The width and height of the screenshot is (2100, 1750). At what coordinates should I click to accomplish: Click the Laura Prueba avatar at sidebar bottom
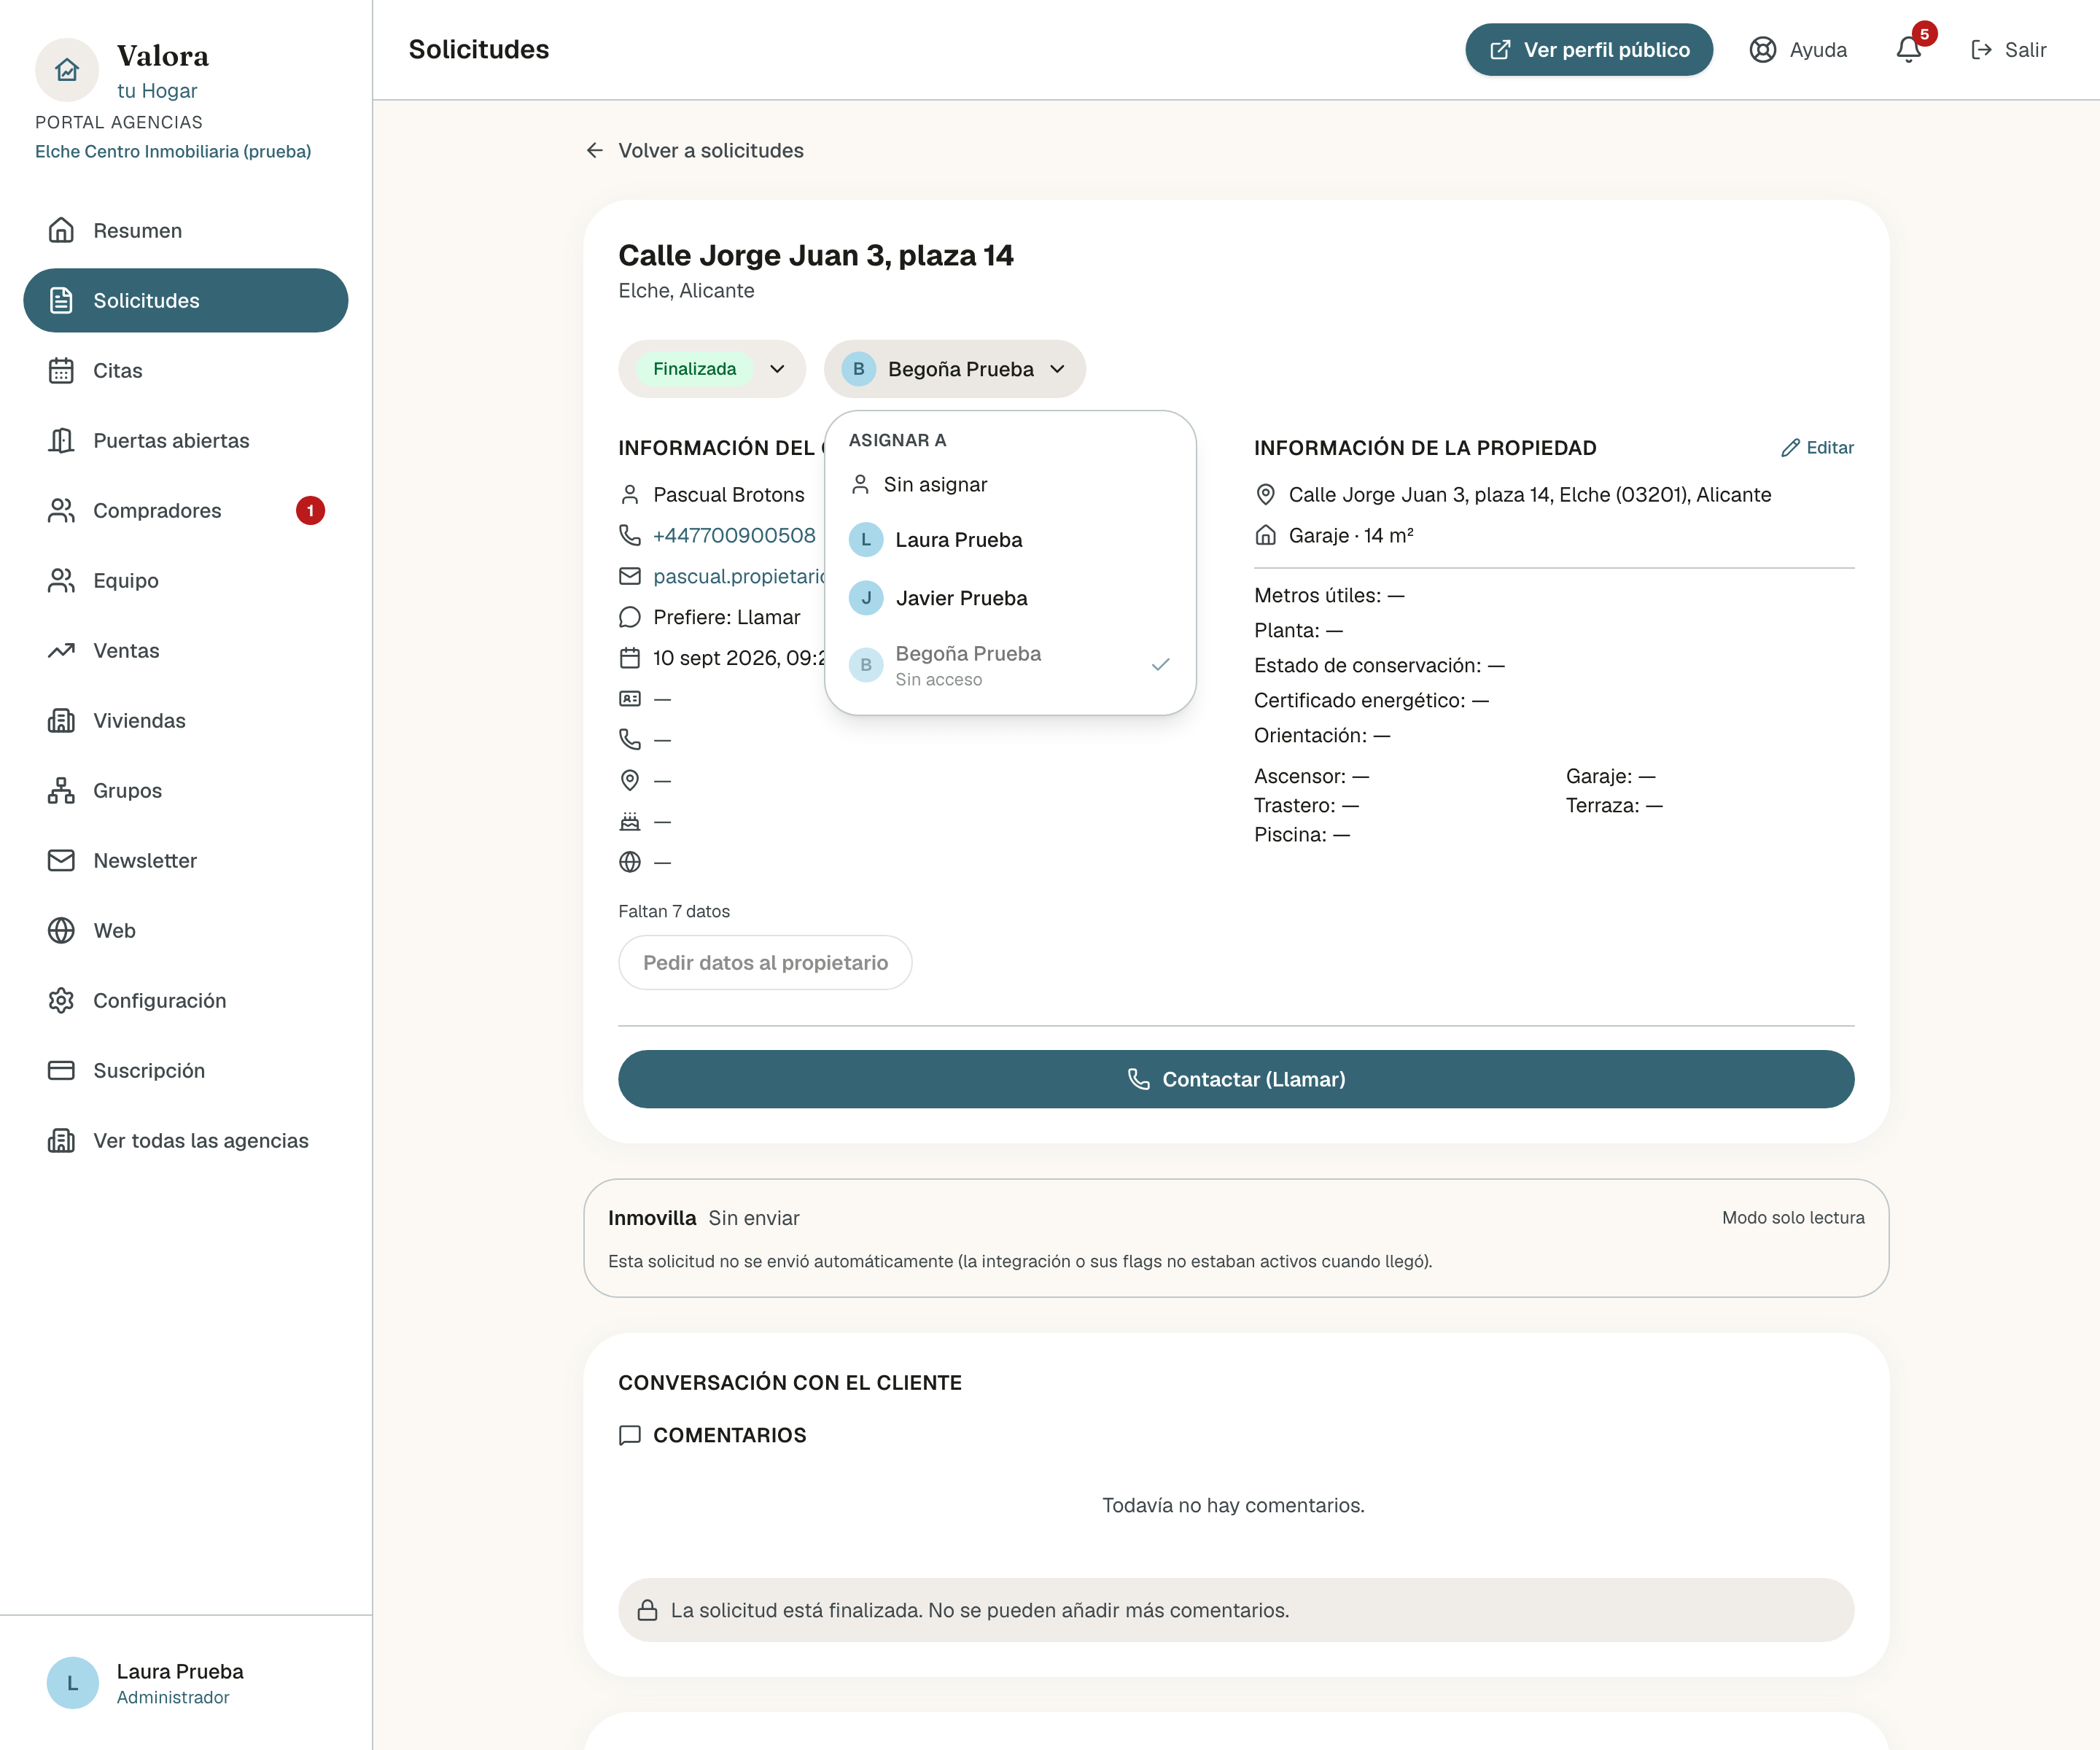[73, 1683]
